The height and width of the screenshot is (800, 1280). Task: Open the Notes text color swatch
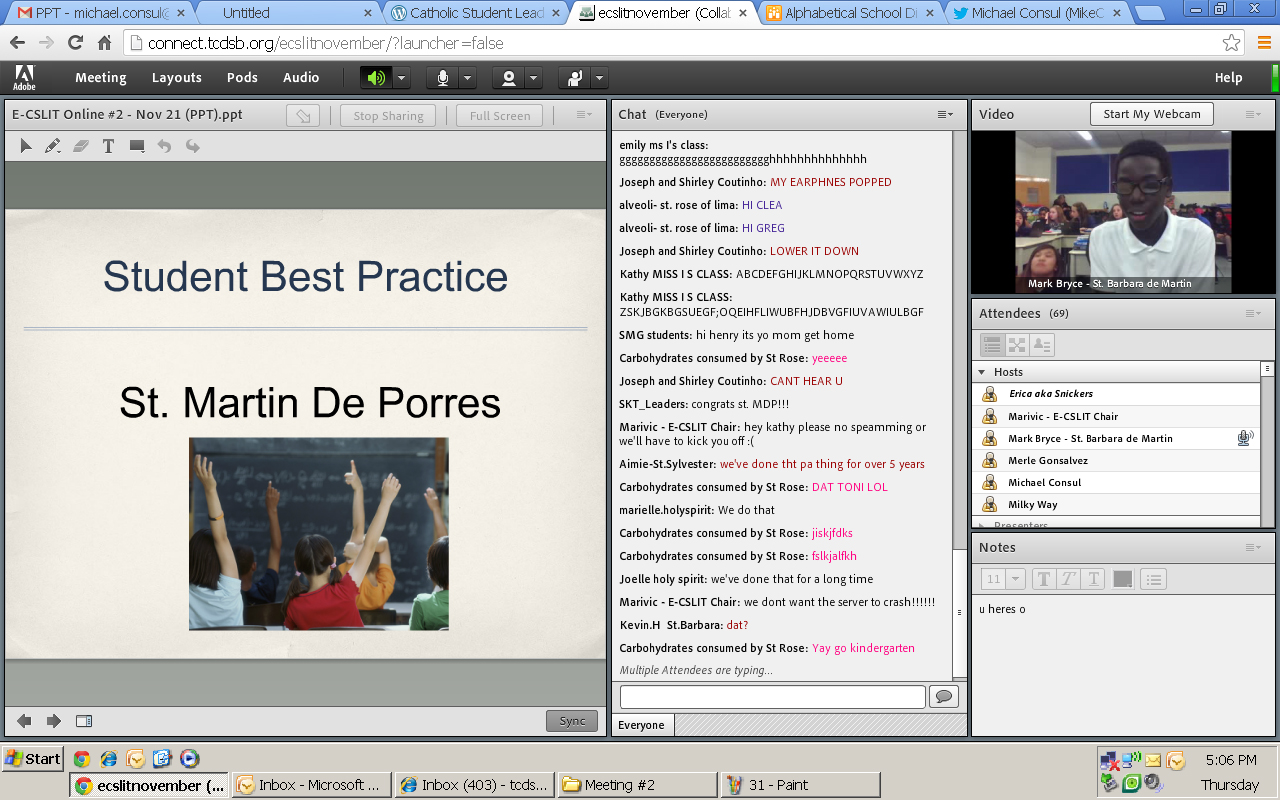click(x=1122, y=579)
